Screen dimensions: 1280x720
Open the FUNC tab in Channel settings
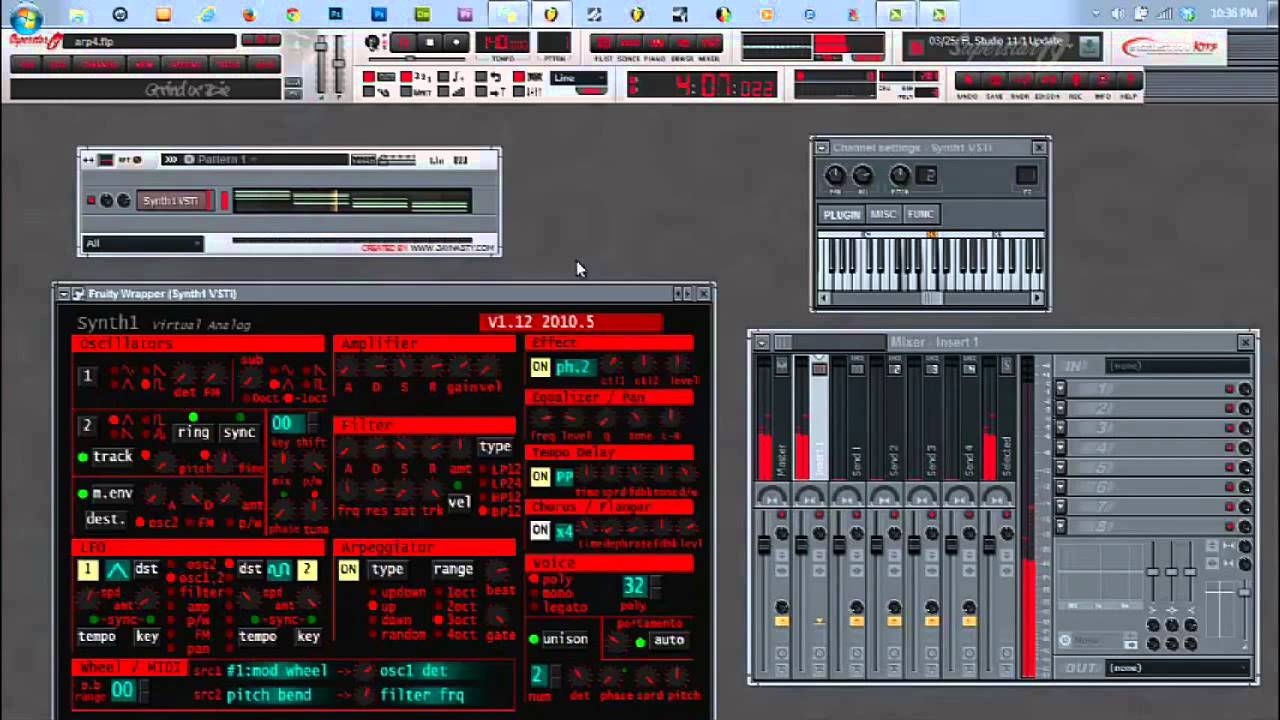click(x=920, y=214)
